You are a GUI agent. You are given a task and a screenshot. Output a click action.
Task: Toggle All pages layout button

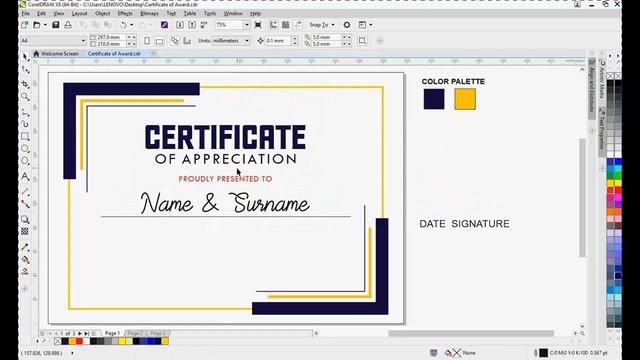coord(175,41)
